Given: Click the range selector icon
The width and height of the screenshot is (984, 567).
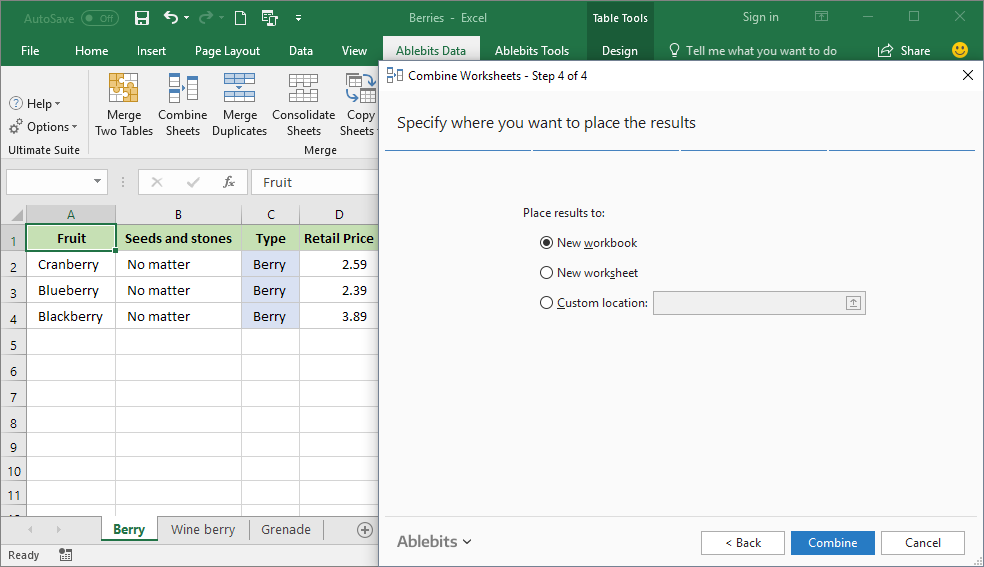Looking at the screenshot, I should point(853,303).
